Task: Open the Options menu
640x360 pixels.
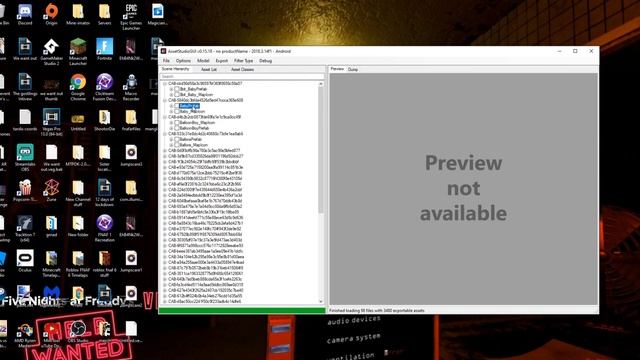Action: click(x=183, y=61)
